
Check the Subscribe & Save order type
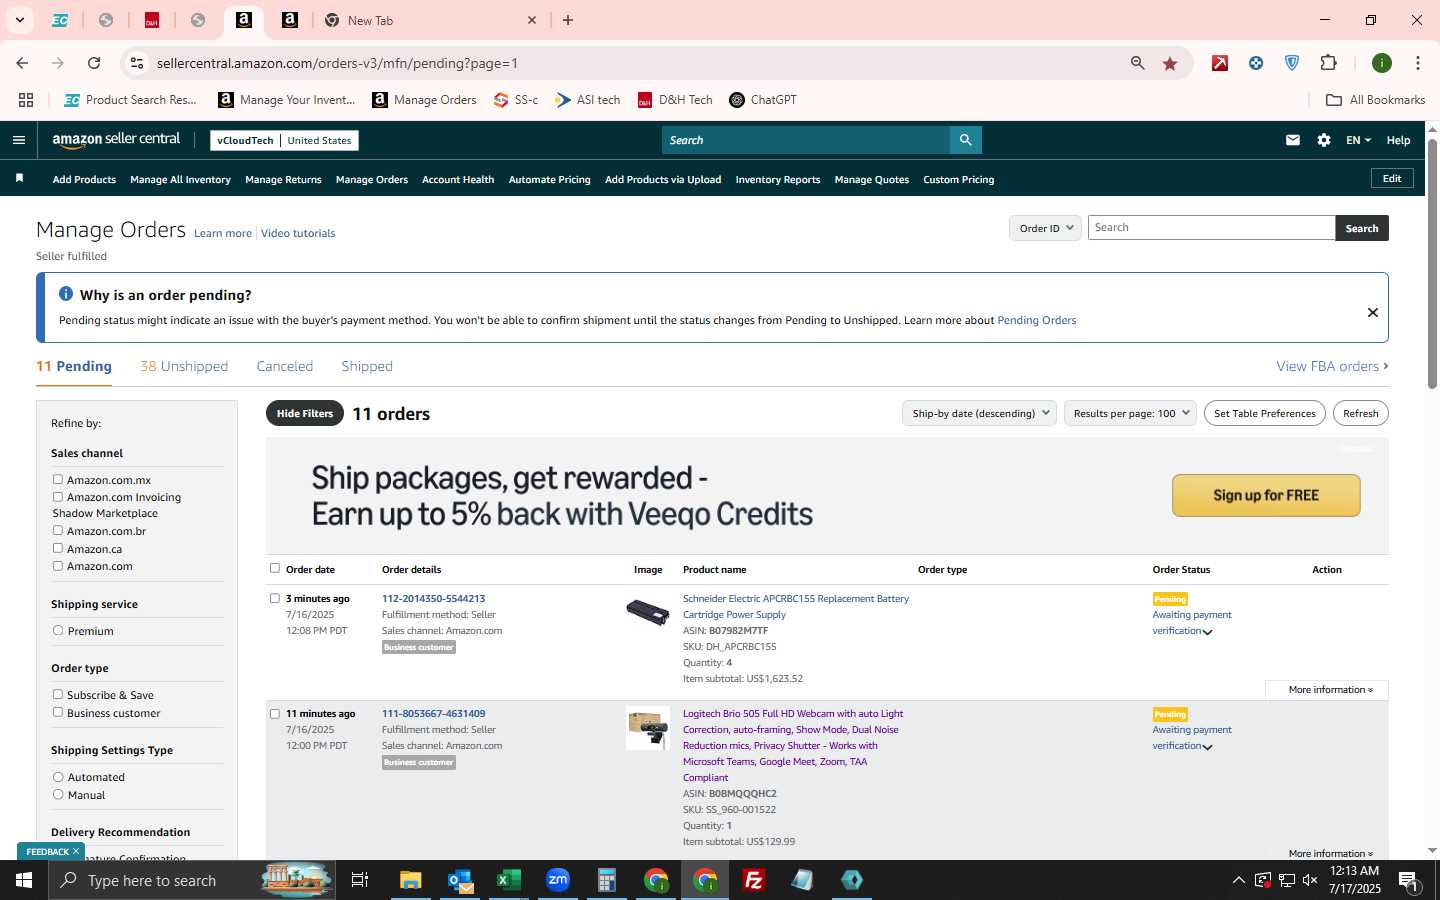pos(58,695)
